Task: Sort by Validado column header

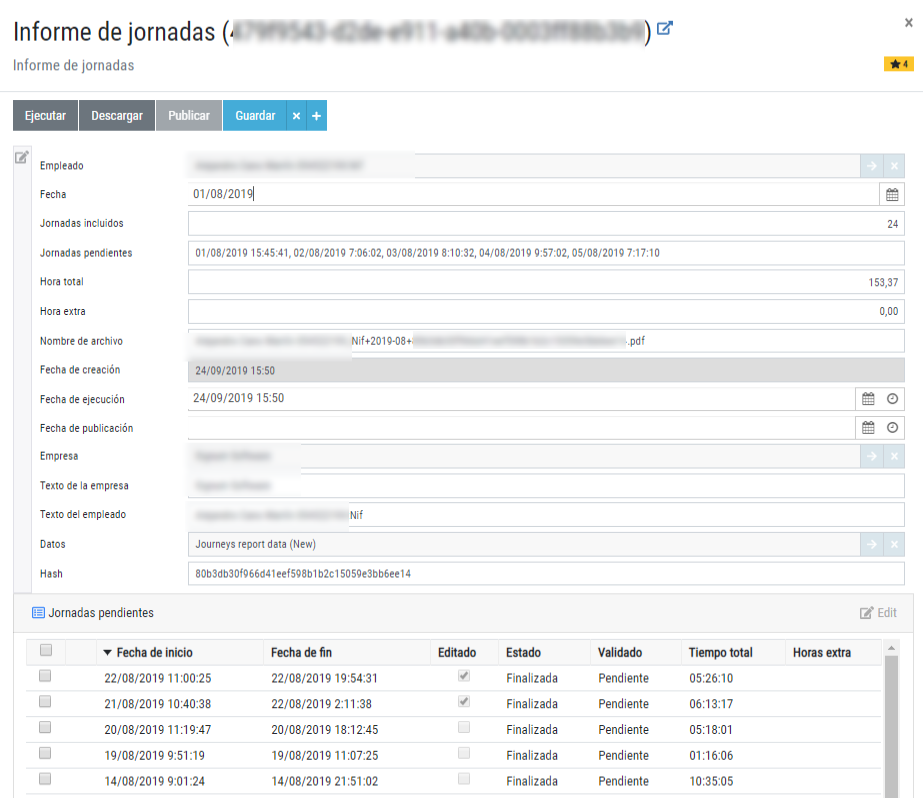Action: point(620,653)
